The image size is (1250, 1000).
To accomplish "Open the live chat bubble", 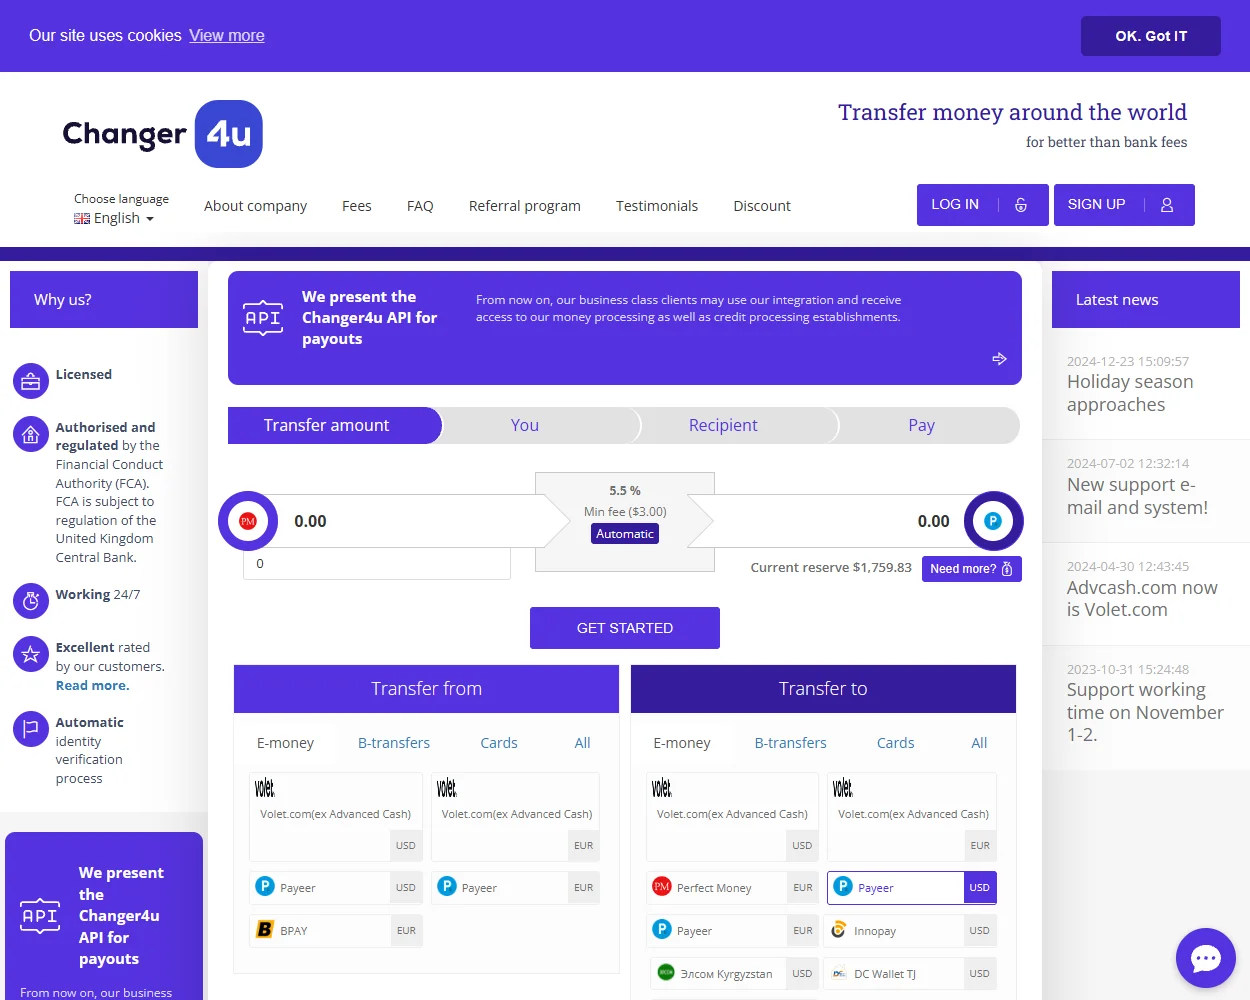I will tap(1206, 958).
